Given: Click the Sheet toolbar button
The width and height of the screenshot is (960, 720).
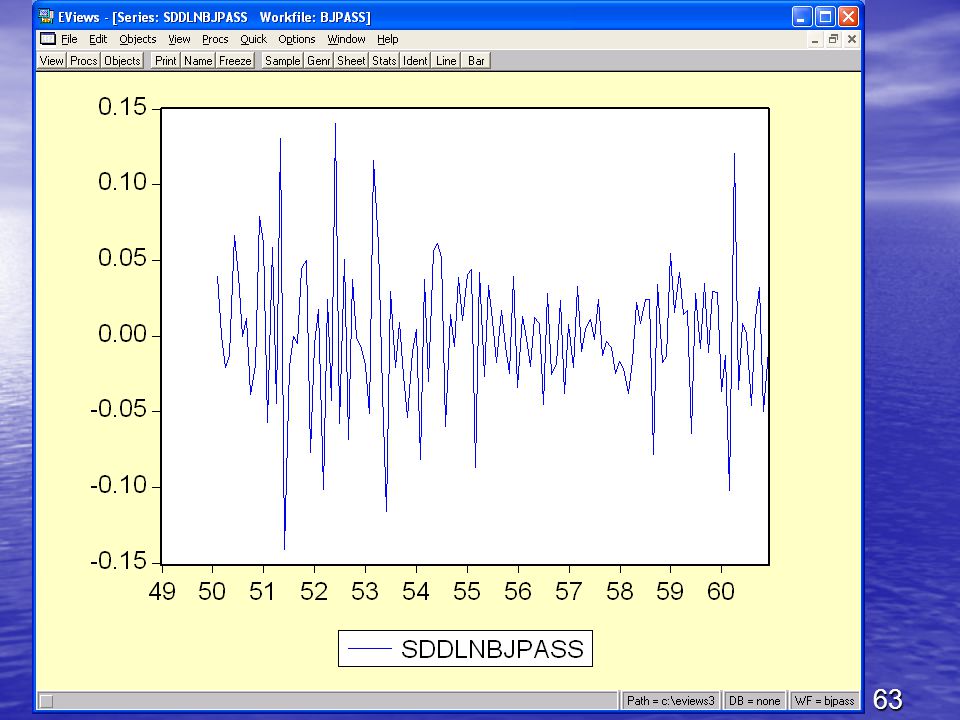Looking at the screenshot, I should 351,61.
